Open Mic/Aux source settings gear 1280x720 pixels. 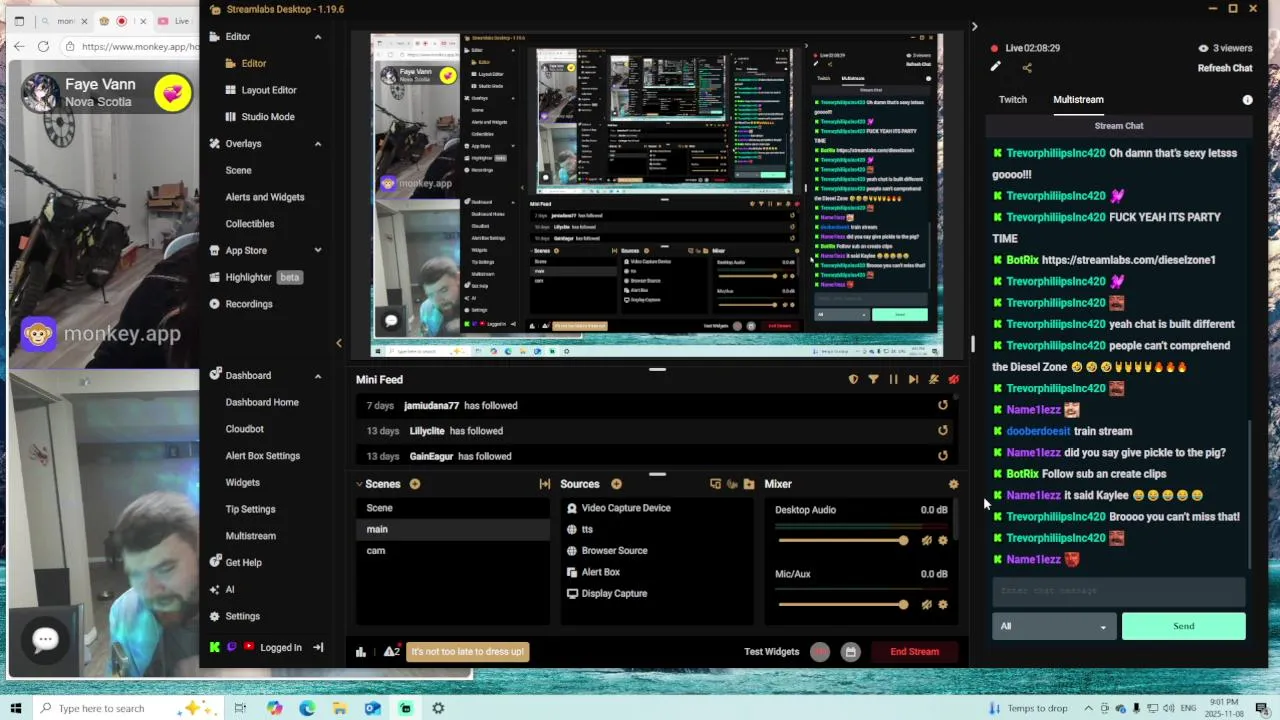(x=943, y=605)
